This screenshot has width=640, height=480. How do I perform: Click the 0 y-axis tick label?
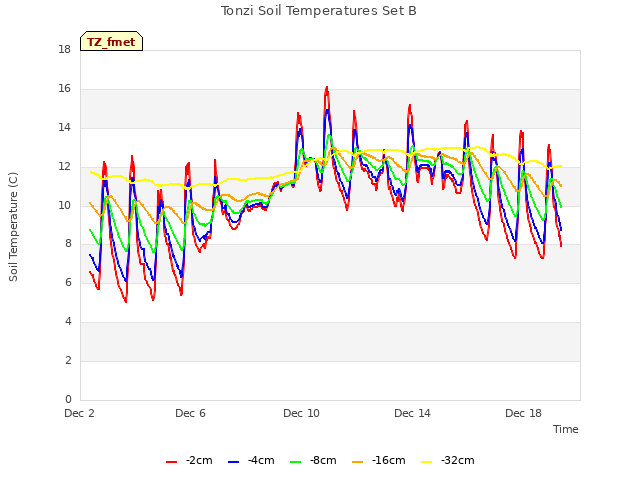click(68, 399)
